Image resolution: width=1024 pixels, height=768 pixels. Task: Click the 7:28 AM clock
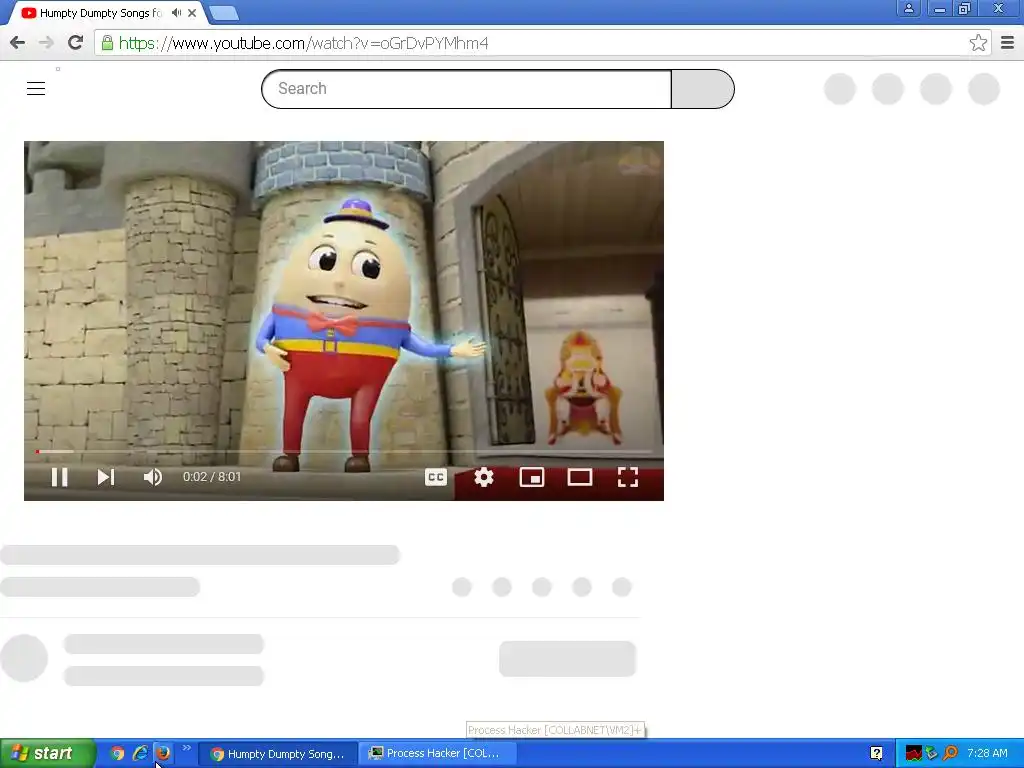tap(987, 754)
